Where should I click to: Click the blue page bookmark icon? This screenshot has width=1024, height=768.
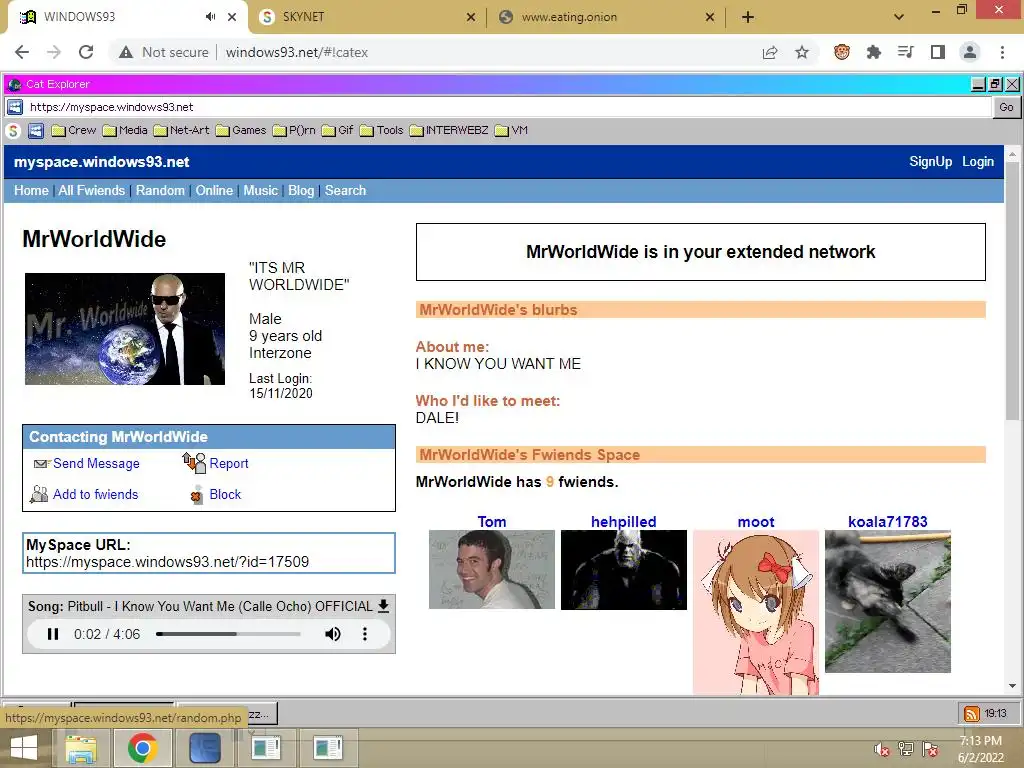(36, 131)
